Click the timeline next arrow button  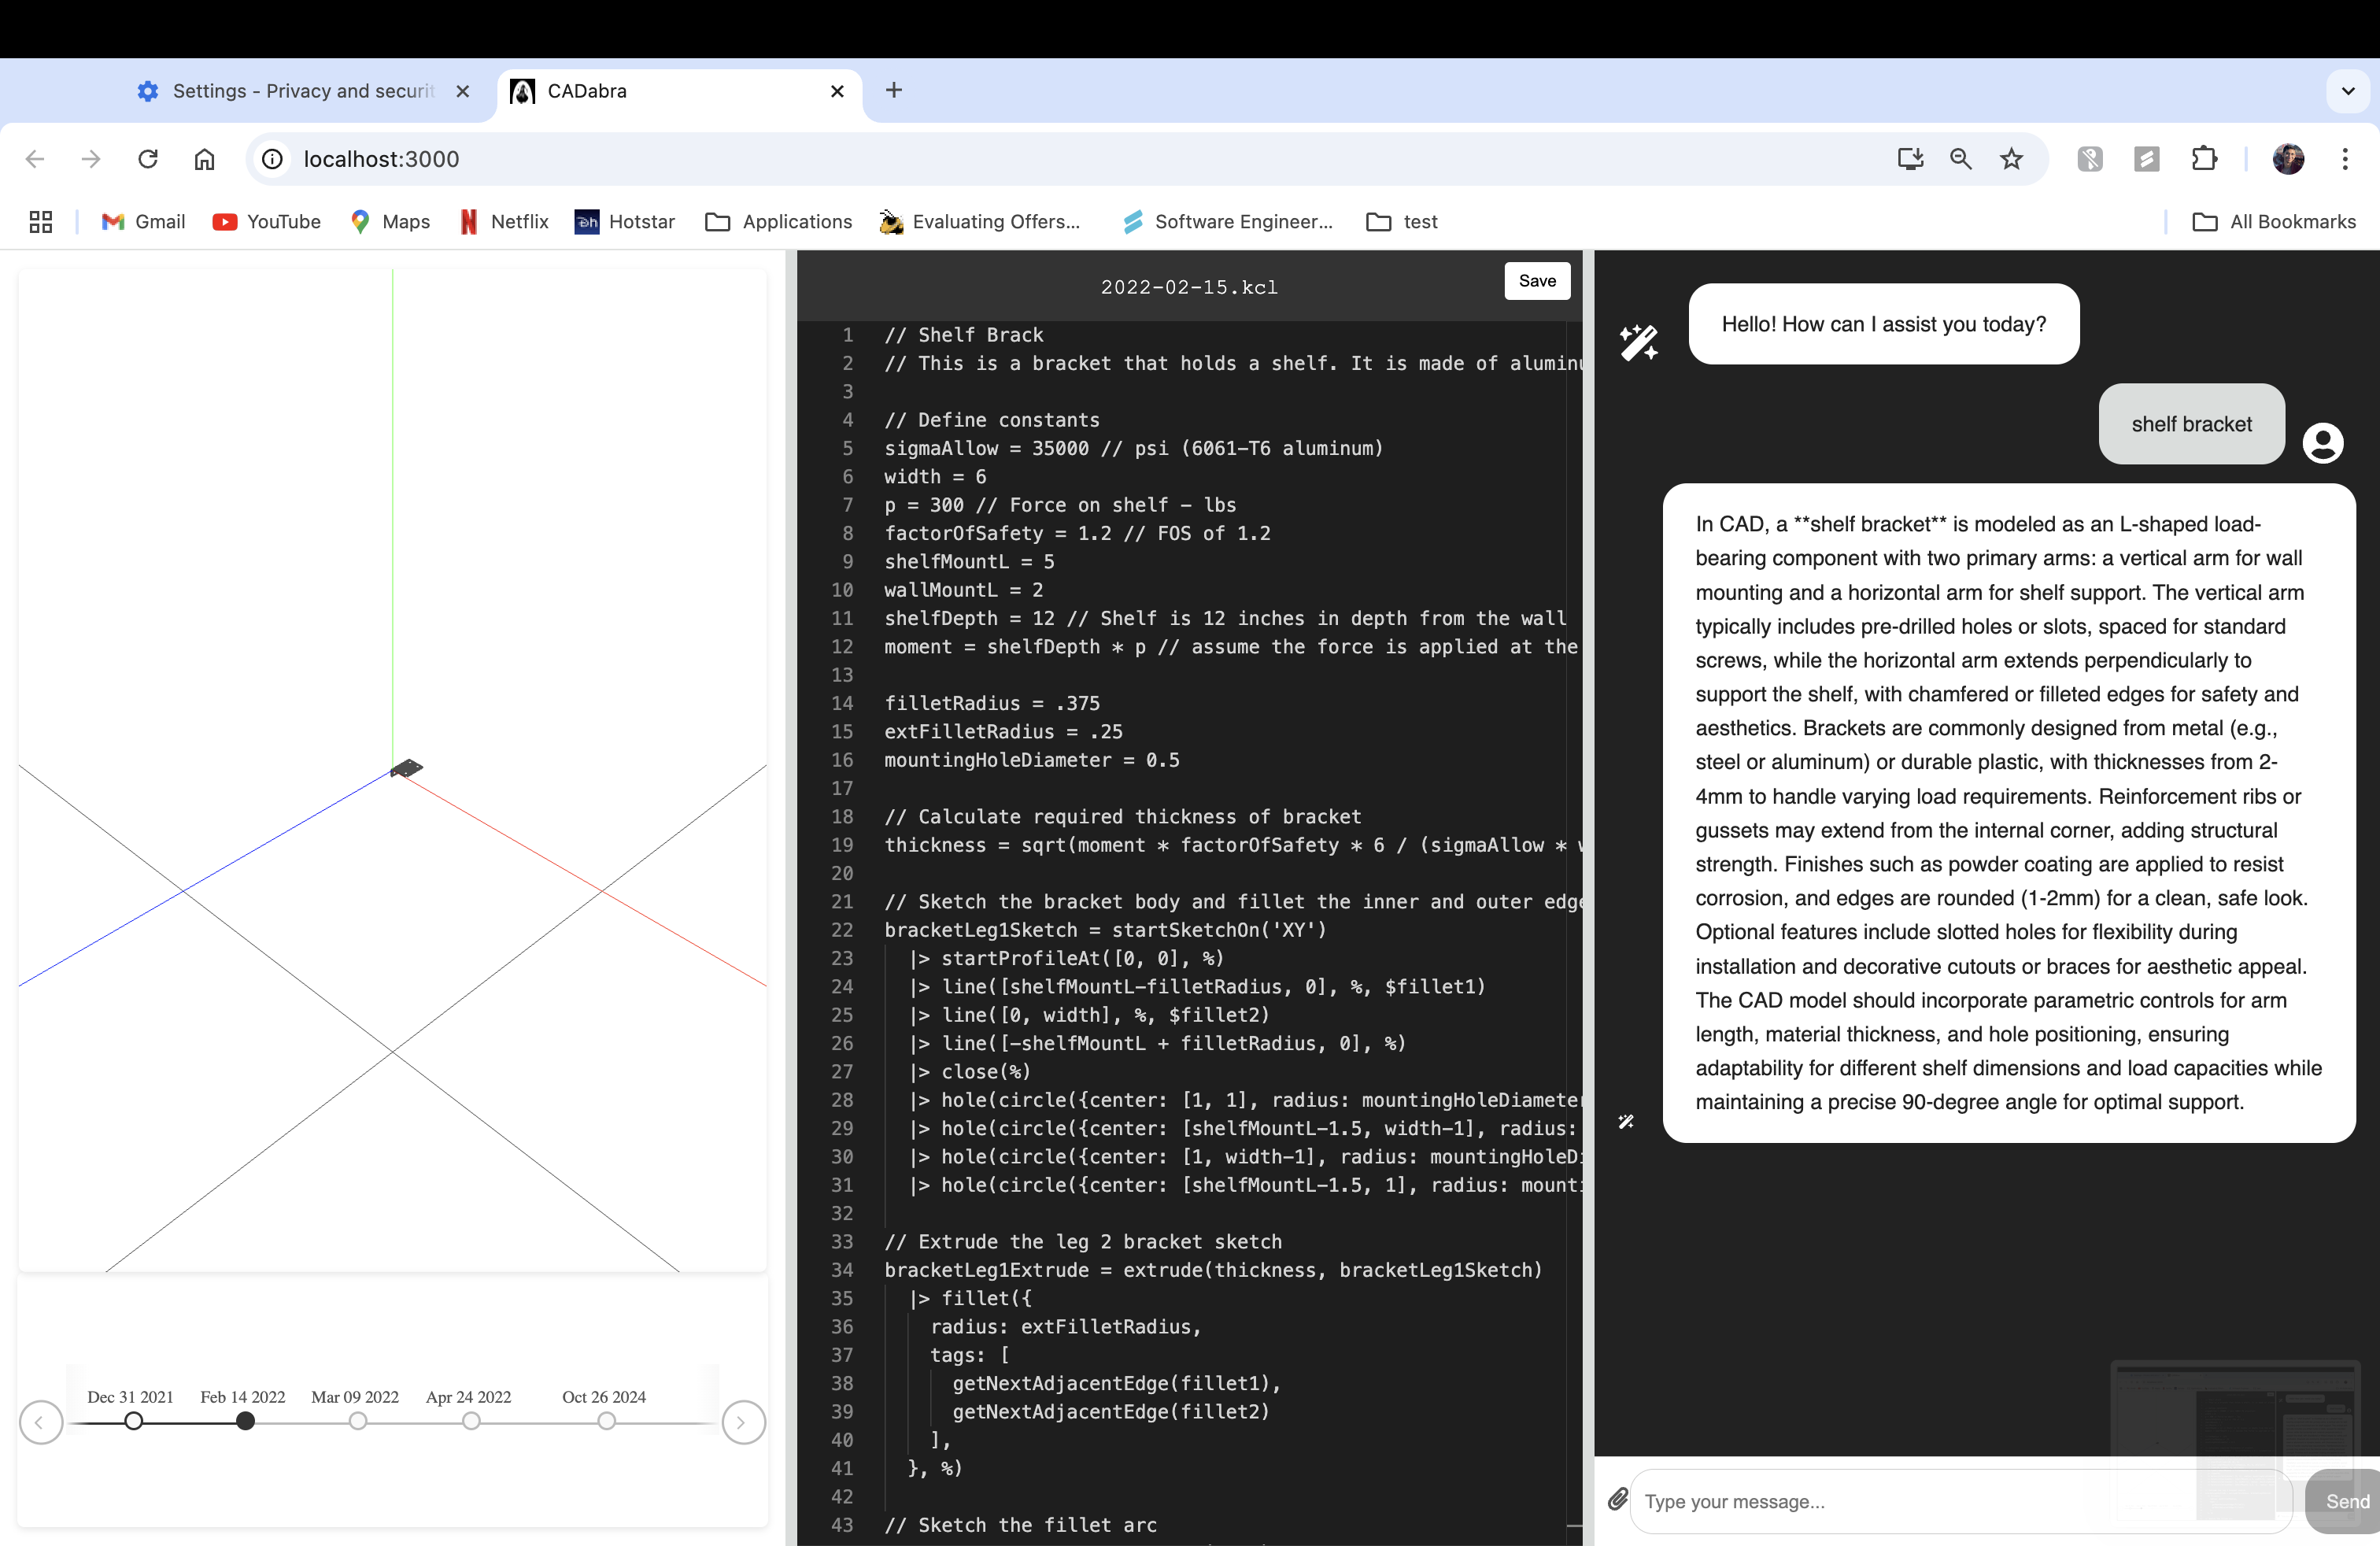[743, 1422]
